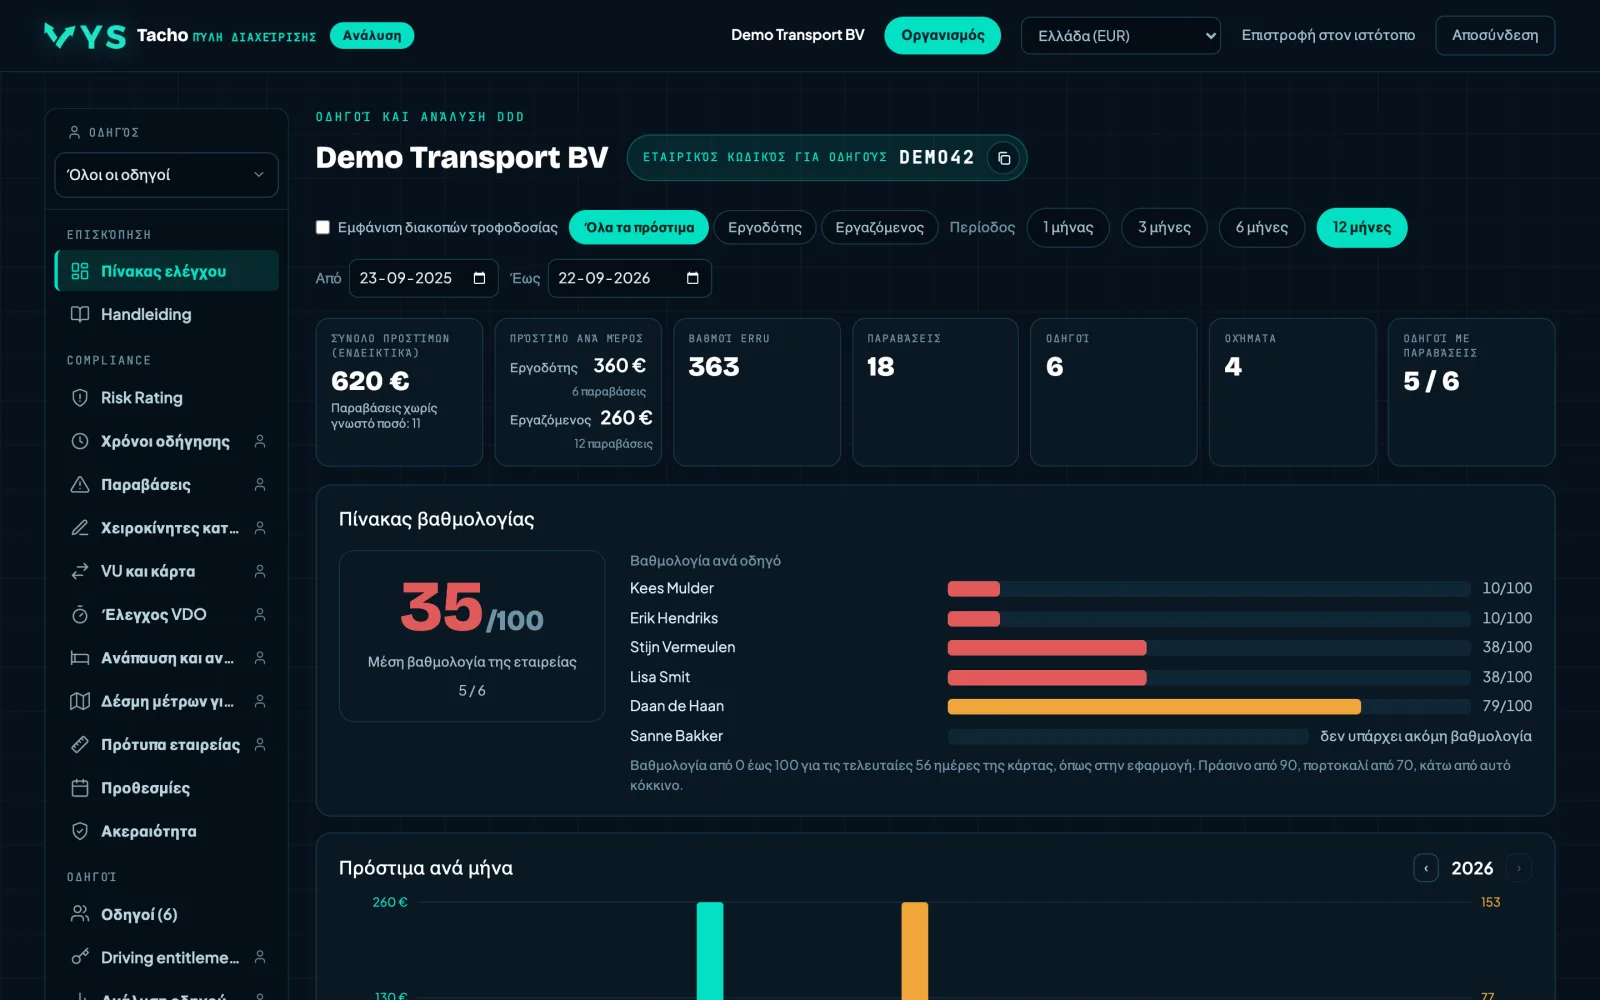Click Stijn Vermeulen red score bar
The image size is (1600, 1000).
(x=1047, y=647)
